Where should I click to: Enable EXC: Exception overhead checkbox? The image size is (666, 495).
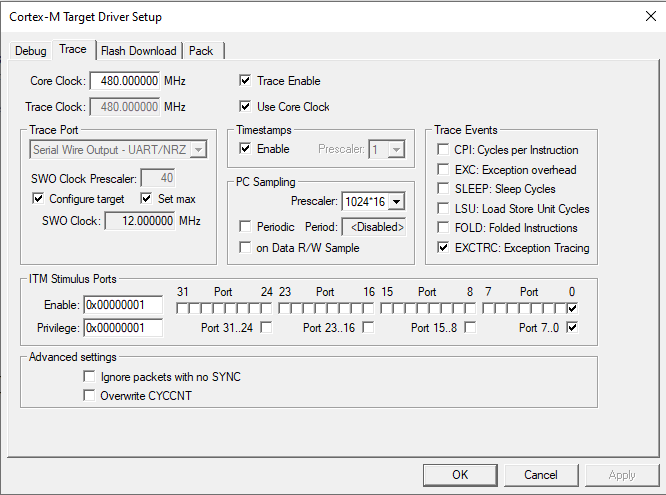[x=443, y=169]
